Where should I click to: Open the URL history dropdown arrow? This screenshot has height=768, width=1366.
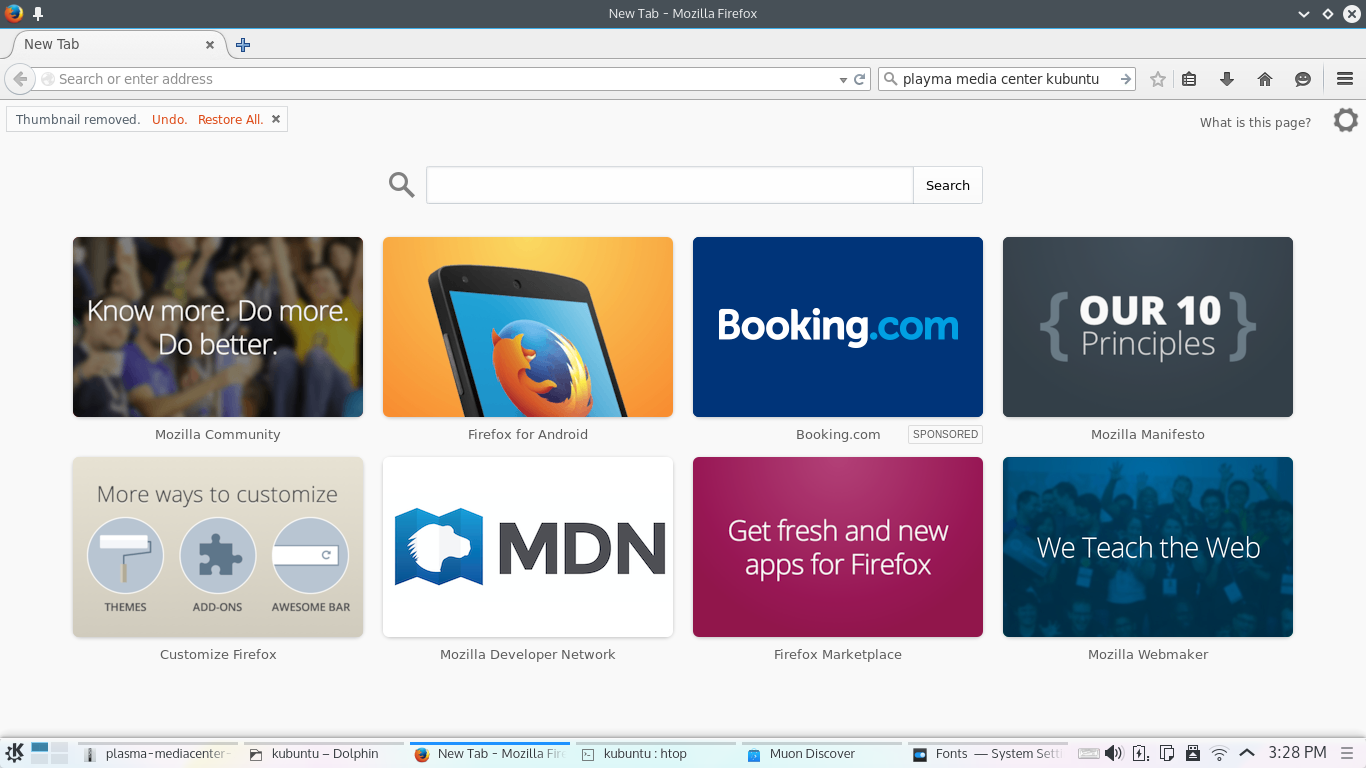[x=843, y=80]
